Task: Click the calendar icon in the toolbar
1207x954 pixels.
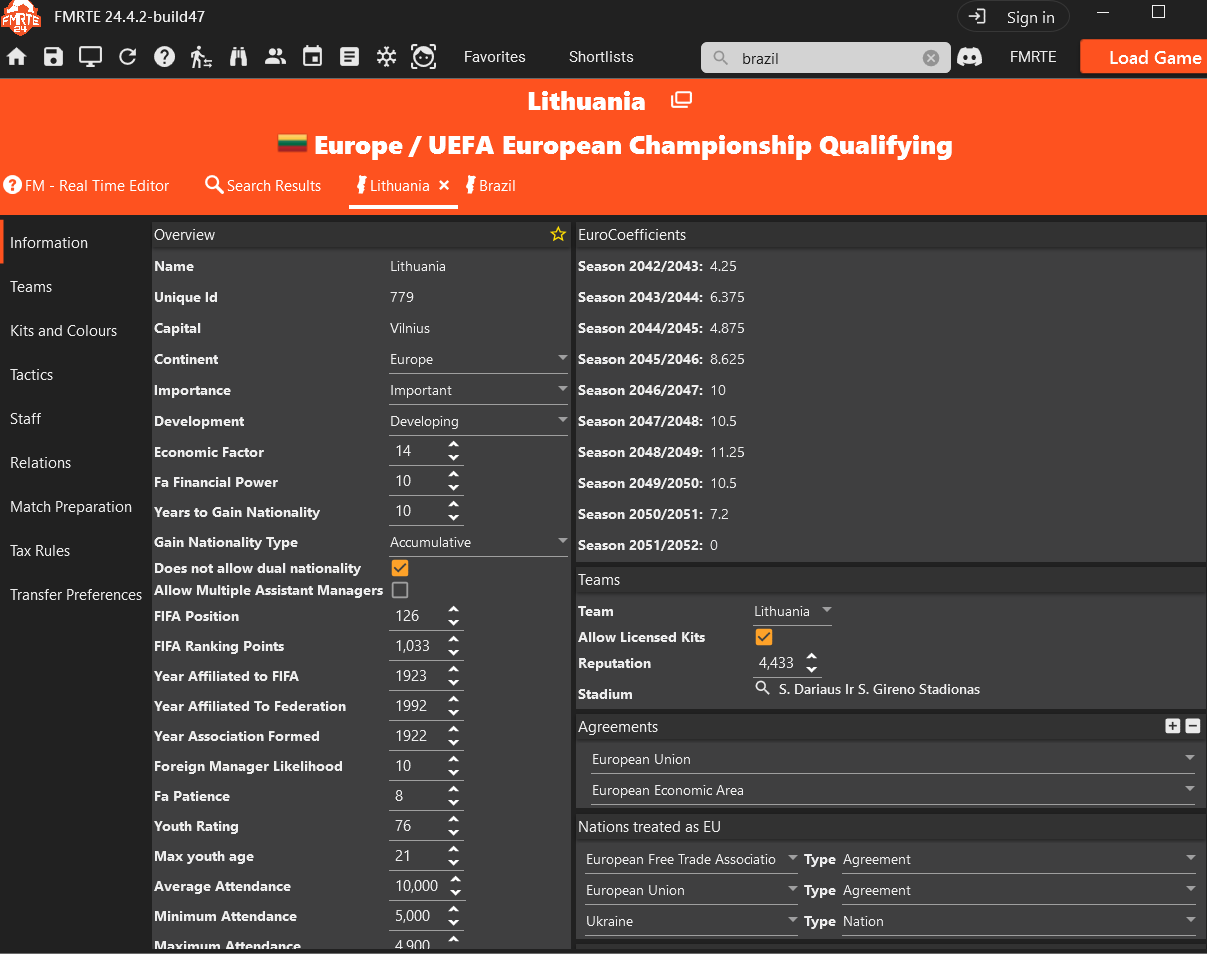Action: coord(312,57)
